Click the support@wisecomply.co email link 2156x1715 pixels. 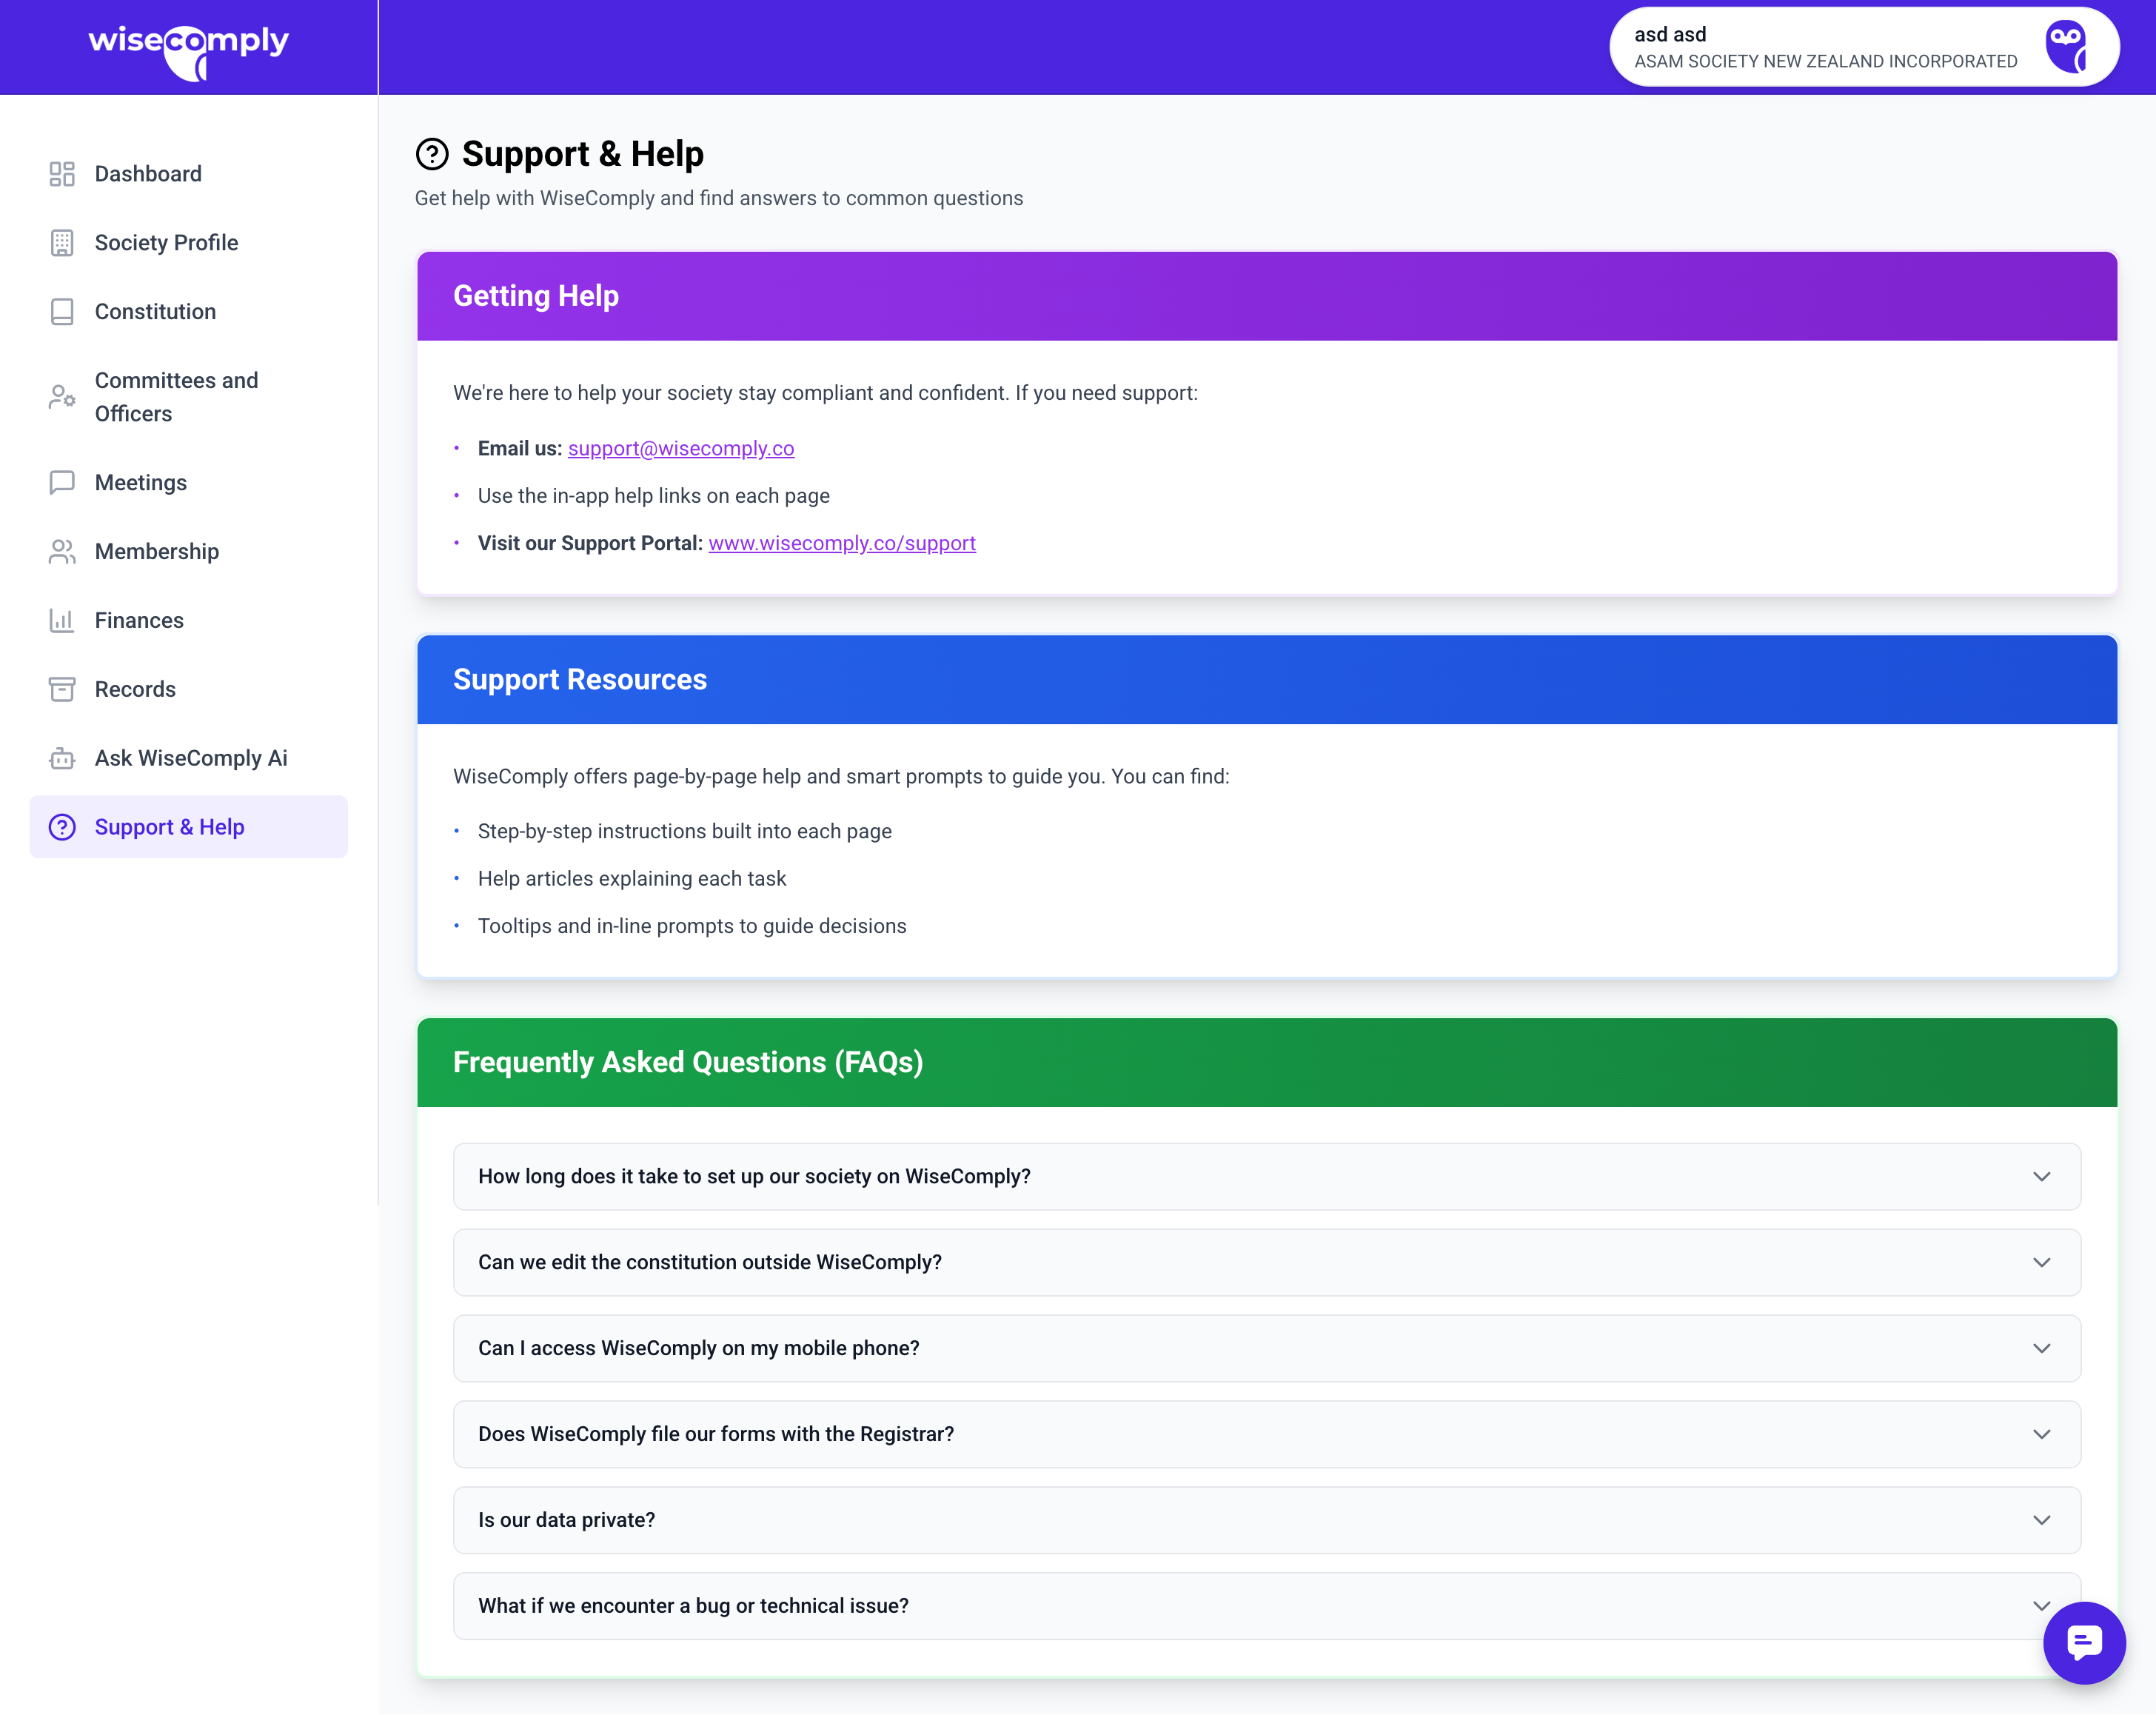tap(681, 448)
